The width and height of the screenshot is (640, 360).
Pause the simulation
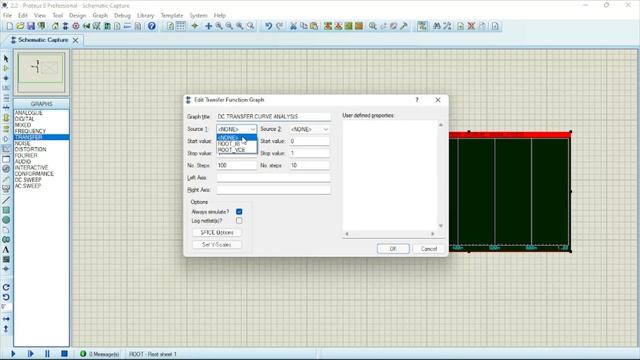coord(47,354)
